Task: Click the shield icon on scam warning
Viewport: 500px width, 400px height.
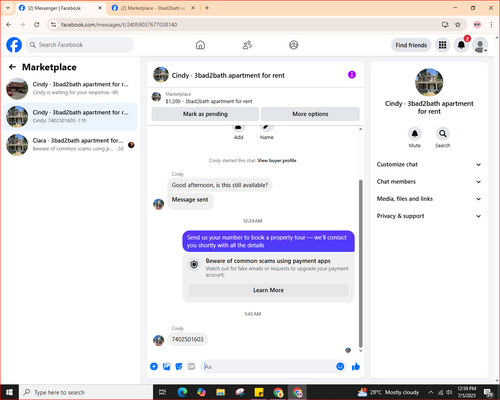Action: [194, 265]
